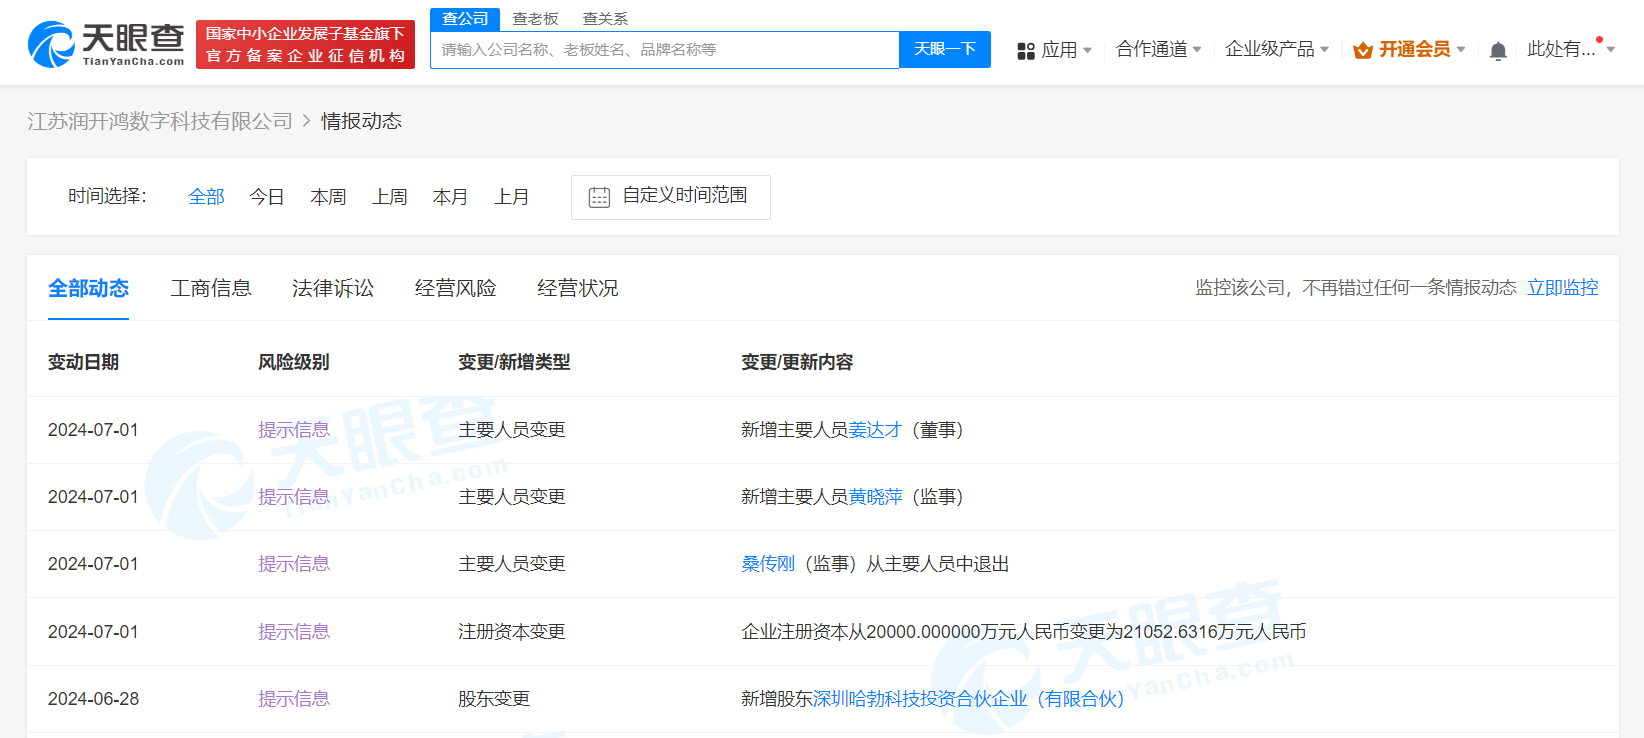Select the 查公司 search tab
The width and height of the screenshot is (1644, 738).
click(465, 19)
